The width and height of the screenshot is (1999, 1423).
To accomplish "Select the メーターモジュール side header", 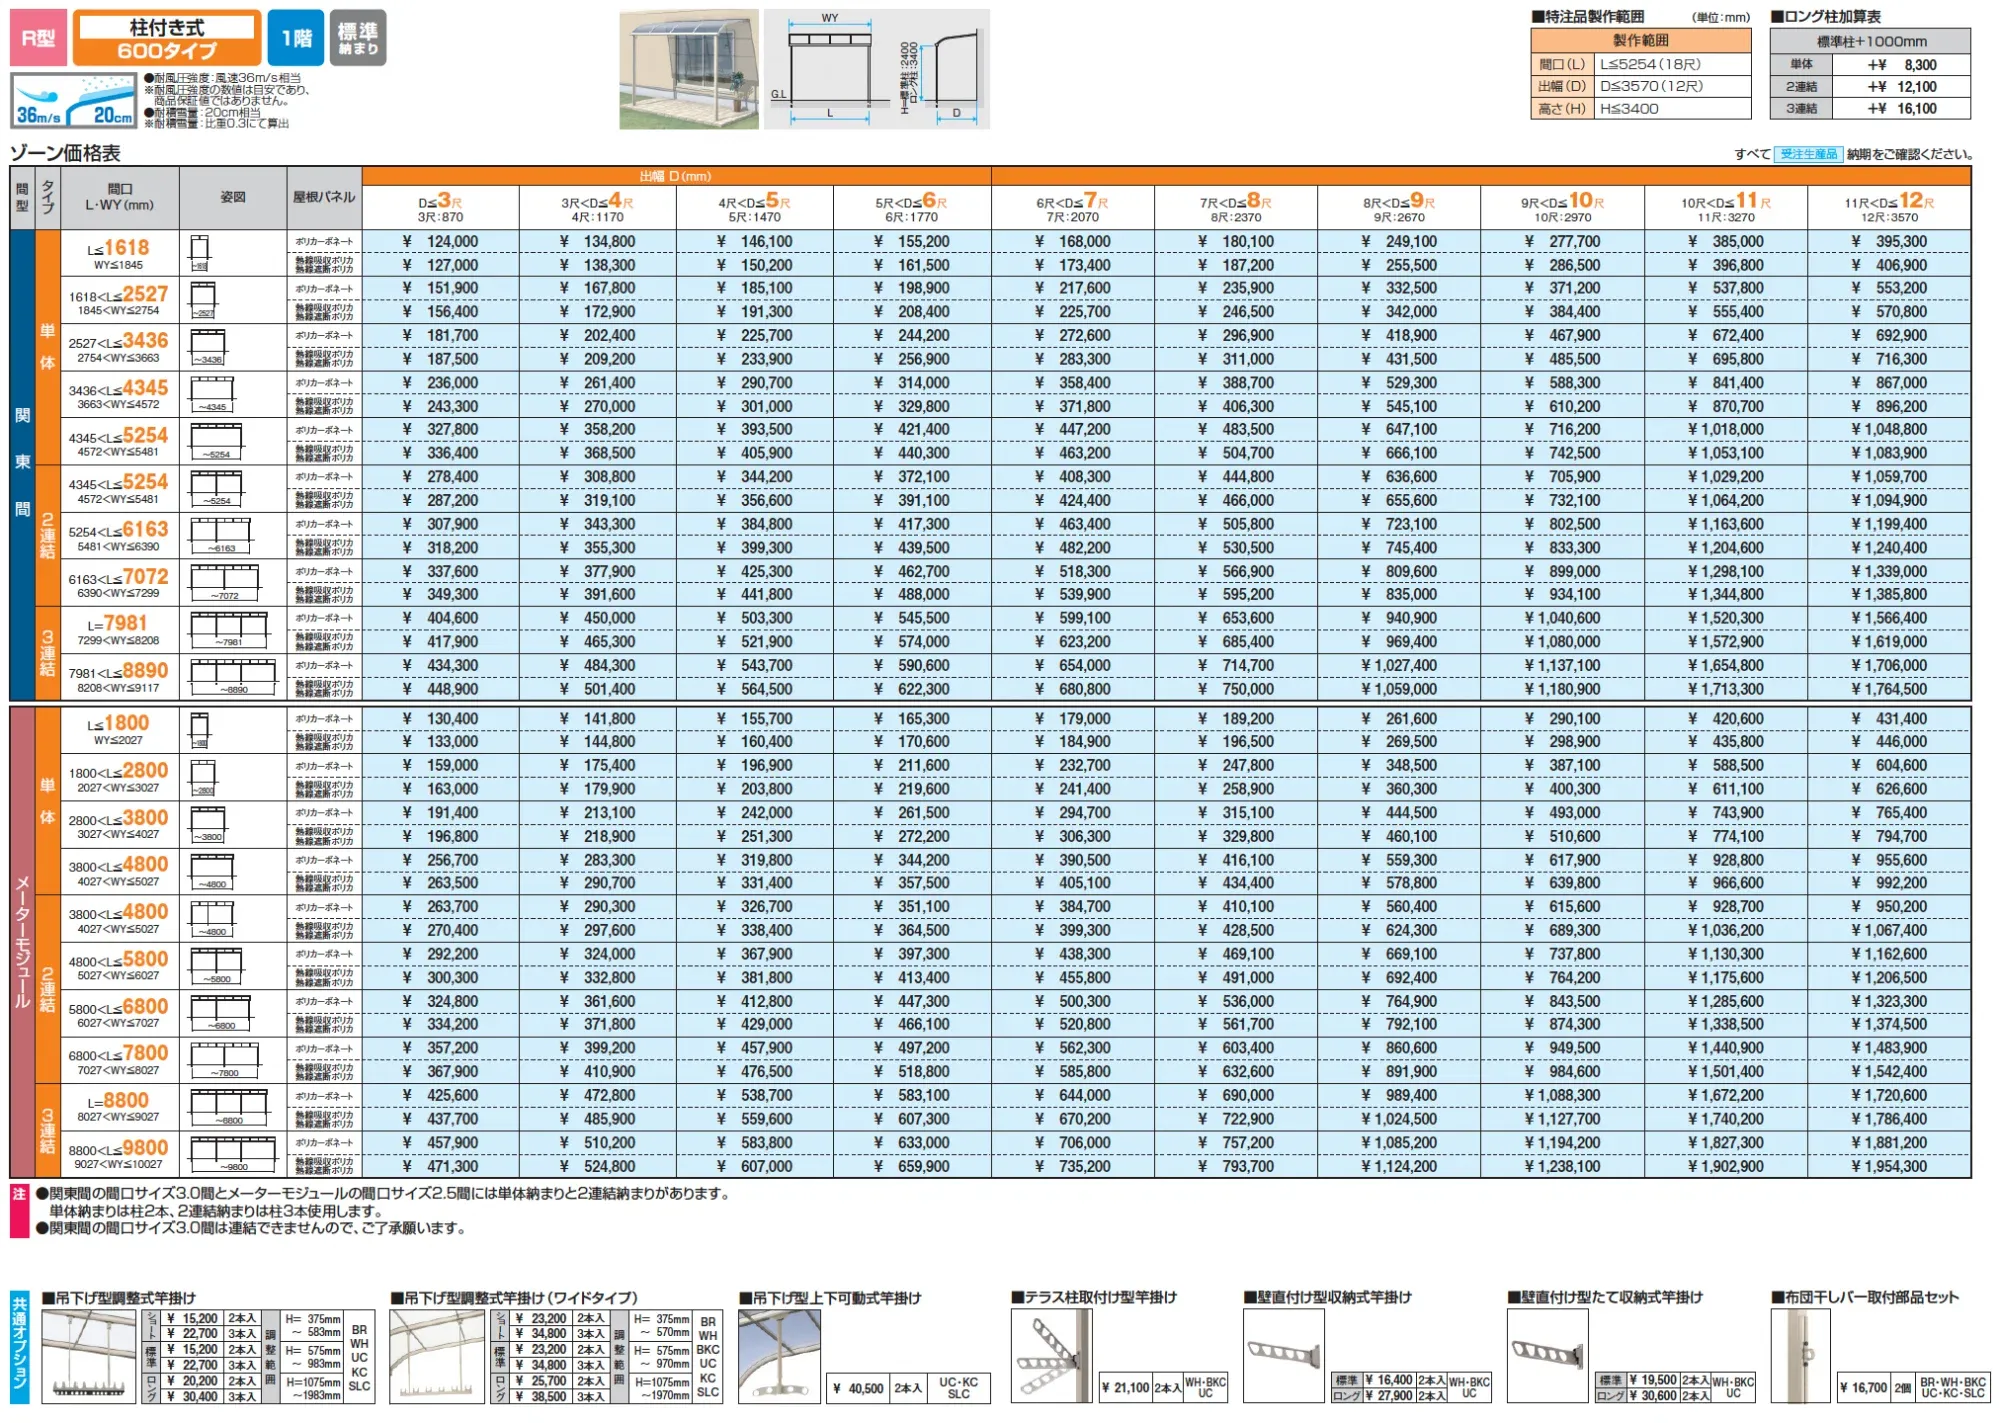I will 22,941.
